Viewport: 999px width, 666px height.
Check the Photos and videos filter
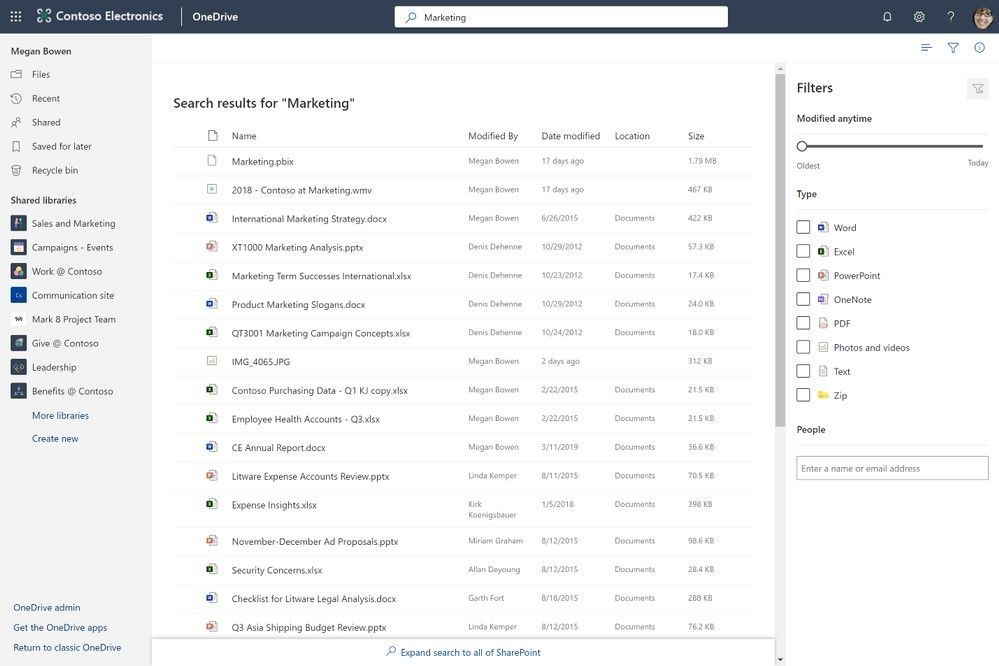pyautogui.click(x=803, y=347)
